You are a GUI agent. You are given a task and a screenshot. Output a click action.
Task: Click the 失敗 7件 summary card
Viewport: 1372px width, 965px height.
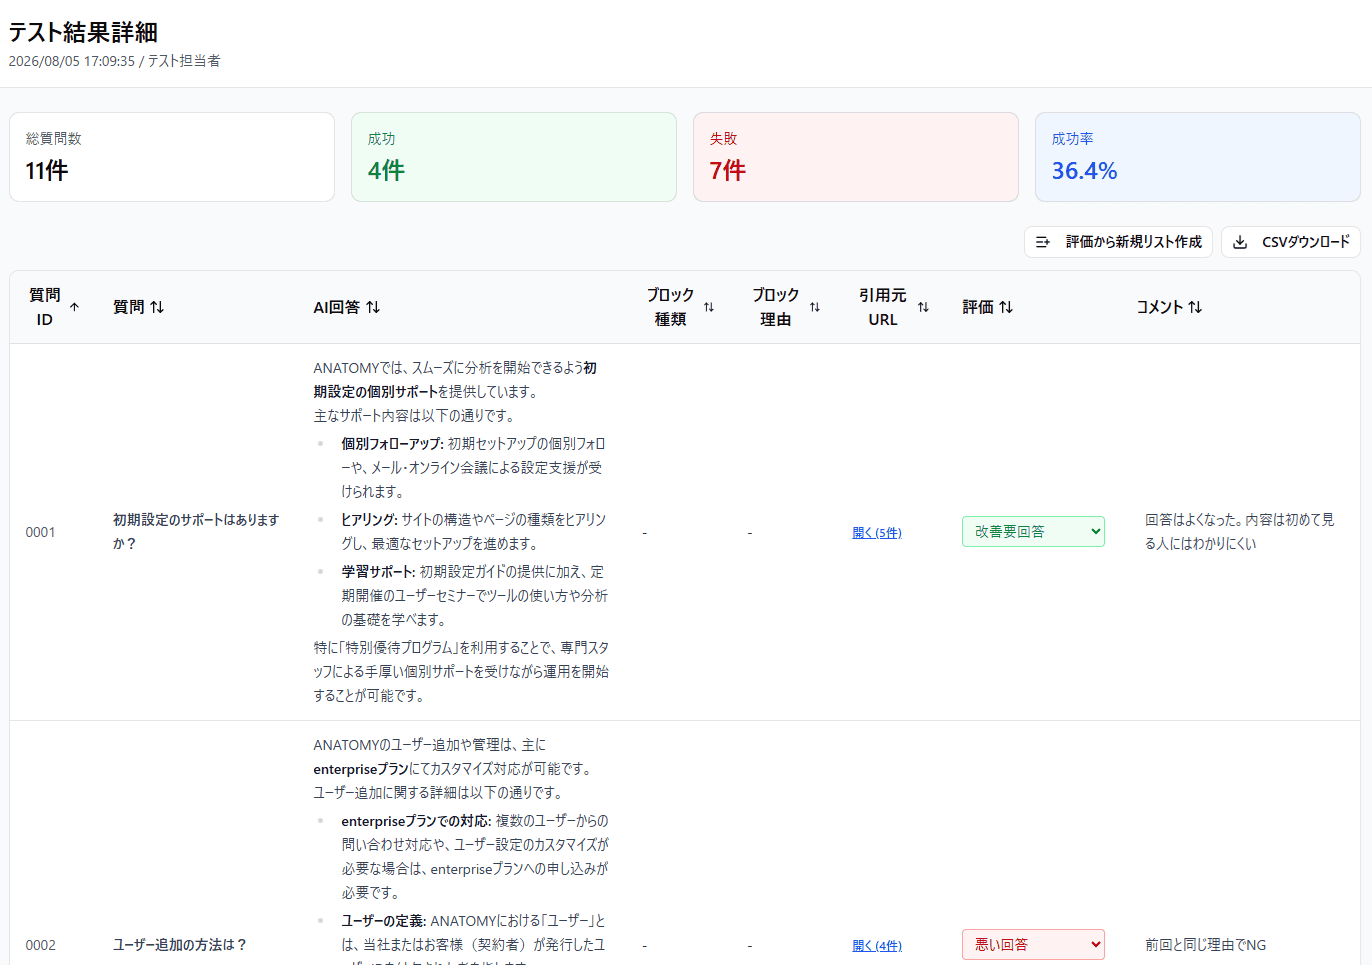[856, 157]
